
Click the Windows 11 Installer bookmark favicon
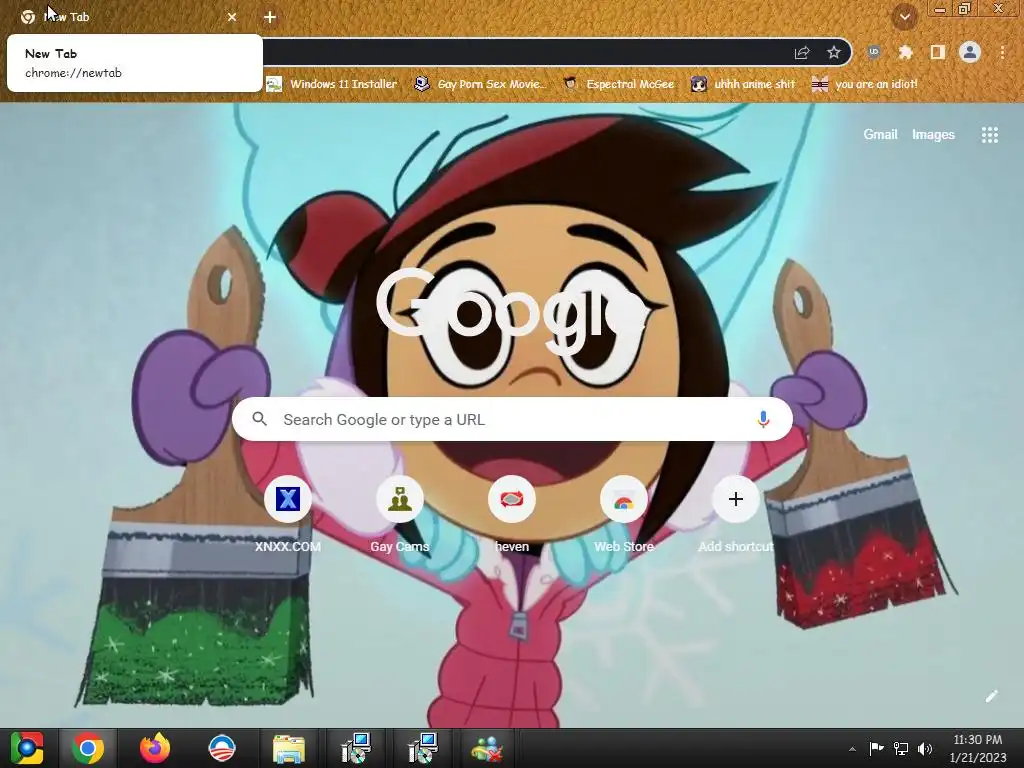[274, 84]
